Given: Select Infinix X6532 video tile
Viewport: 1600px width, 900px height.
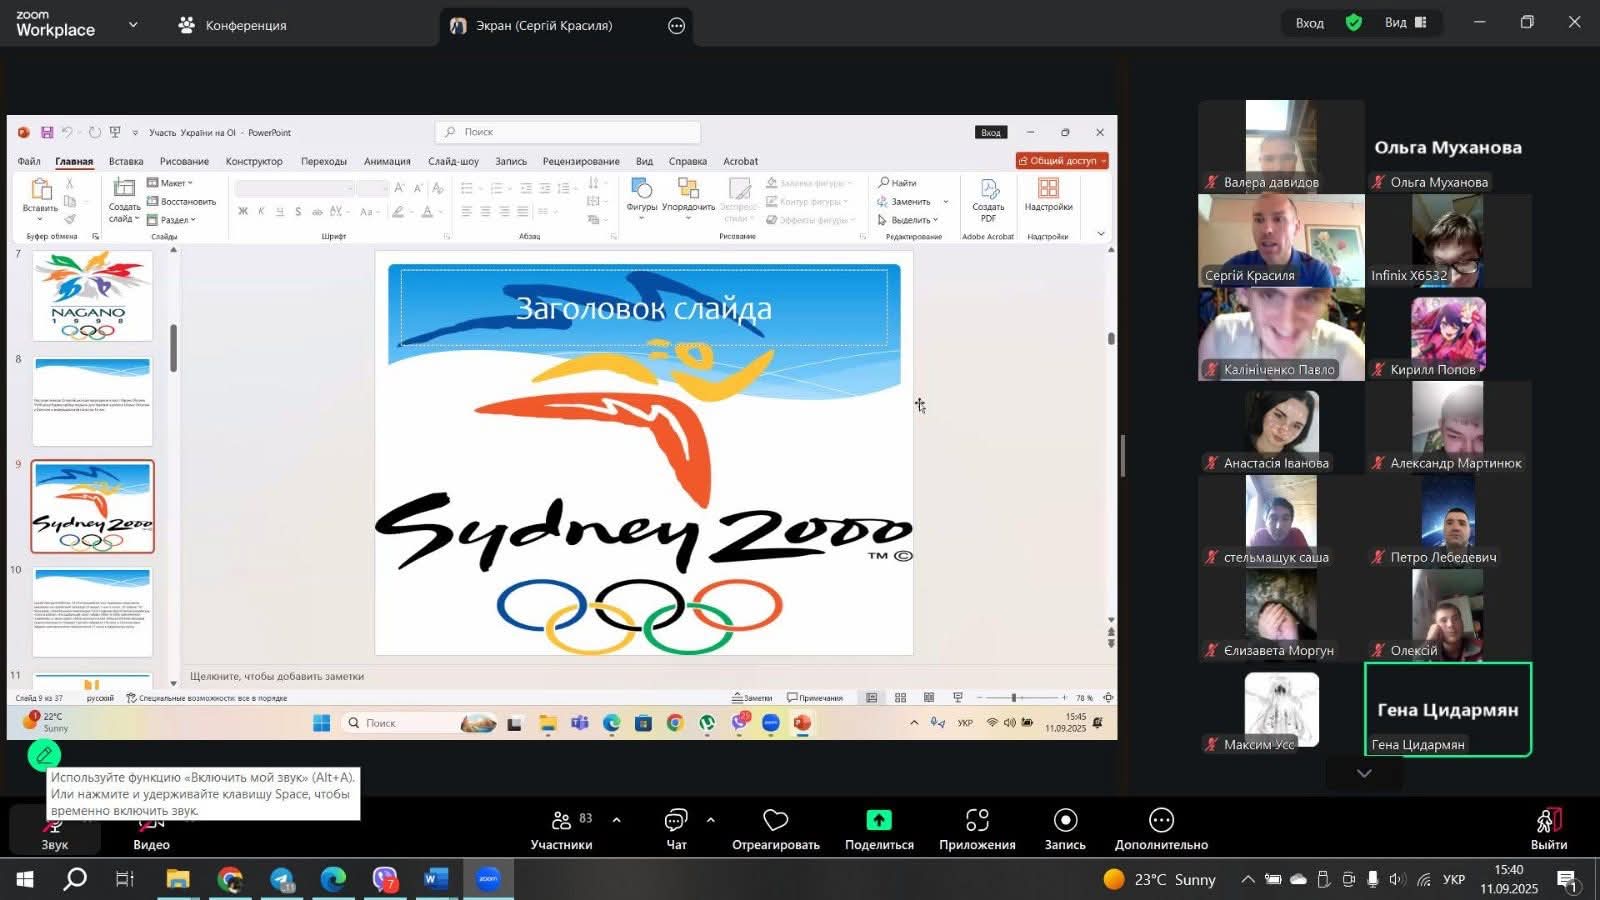Looking at the screenshot, I should [1448, 241].
